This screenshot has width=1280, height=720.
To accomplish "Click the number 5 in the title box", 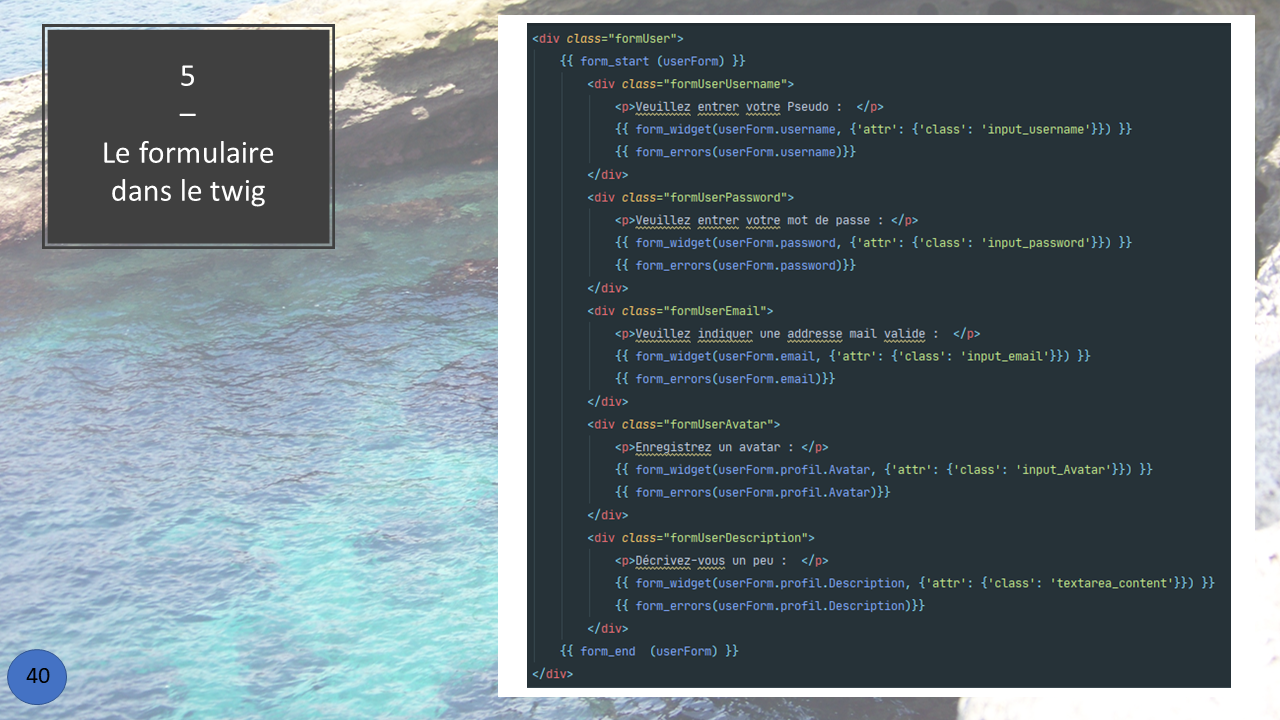I will point(188,75).
